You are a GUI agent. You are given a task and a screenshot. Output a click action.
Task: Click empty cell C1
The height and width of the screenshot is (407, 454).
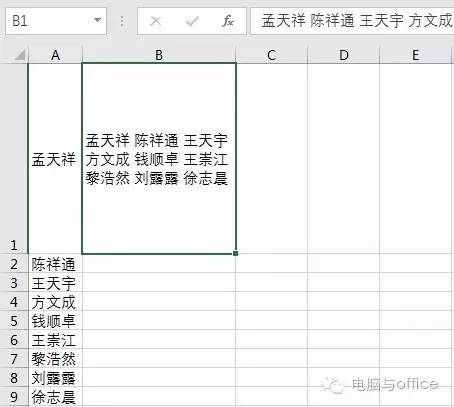[x=271, y=158]
